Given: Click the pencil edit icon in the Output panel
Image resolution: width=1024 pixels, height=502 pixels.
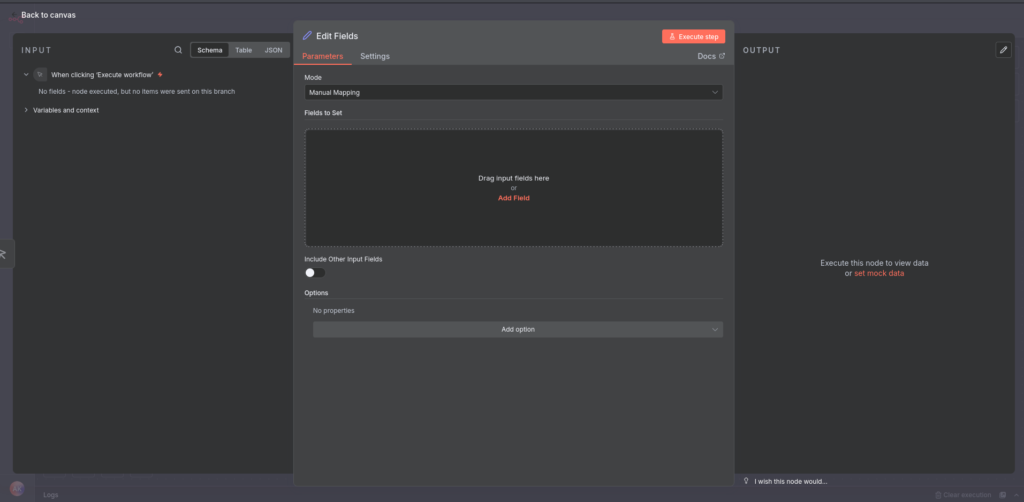Looking at the screenshot, I should pyautogui.click(x=1003, y=50).
